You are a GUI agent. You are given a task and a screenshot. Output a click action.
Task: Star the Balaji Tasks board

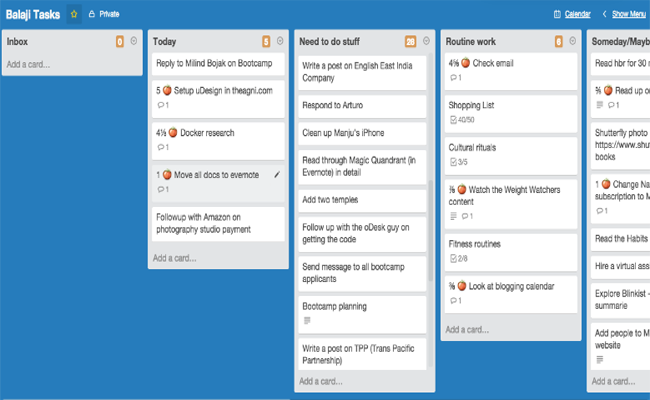(x=74, y=14)
